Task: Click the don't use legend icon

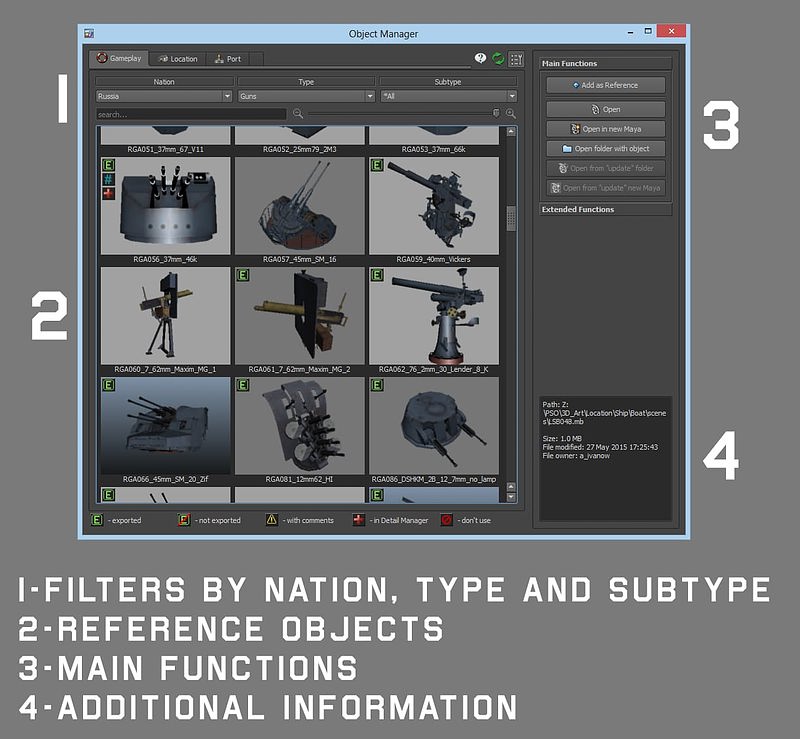Action: tap(446, 520)
